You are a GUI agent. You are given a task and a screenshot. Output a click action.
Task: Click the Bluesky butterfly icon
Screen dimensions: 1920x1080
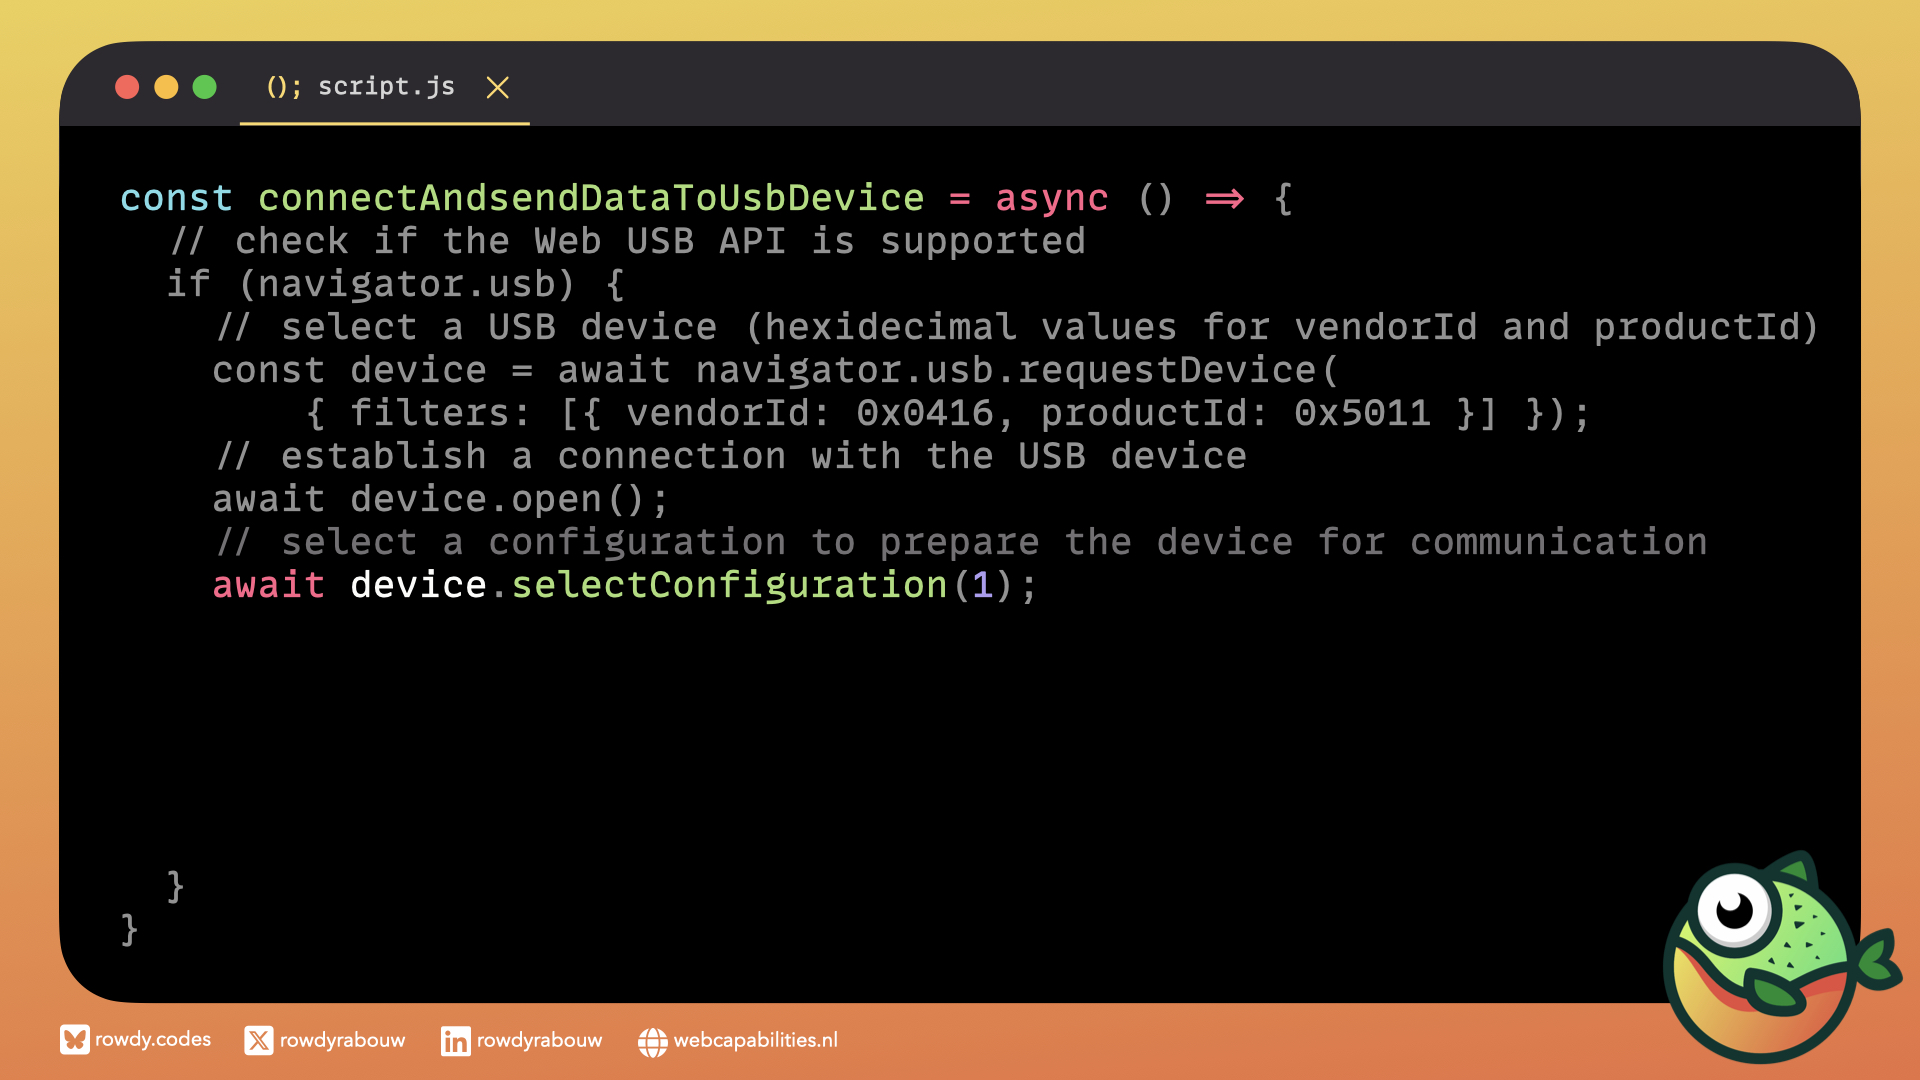(74, 1040)
